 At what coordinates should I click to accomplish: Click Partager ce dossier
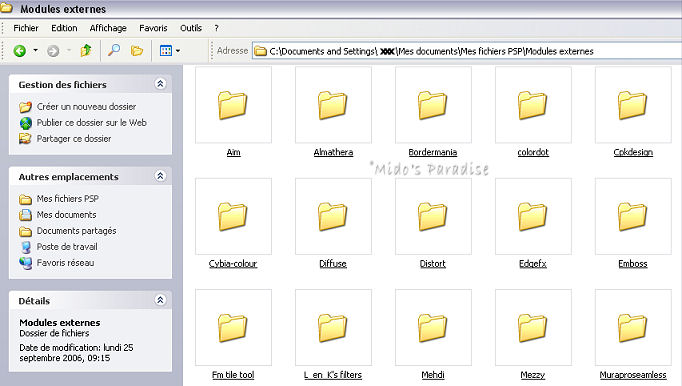[x=74, y=139]
